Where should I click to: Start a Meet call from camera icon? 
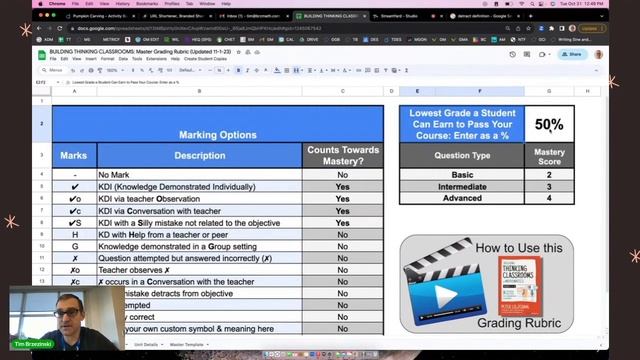(x=543, y=54)
